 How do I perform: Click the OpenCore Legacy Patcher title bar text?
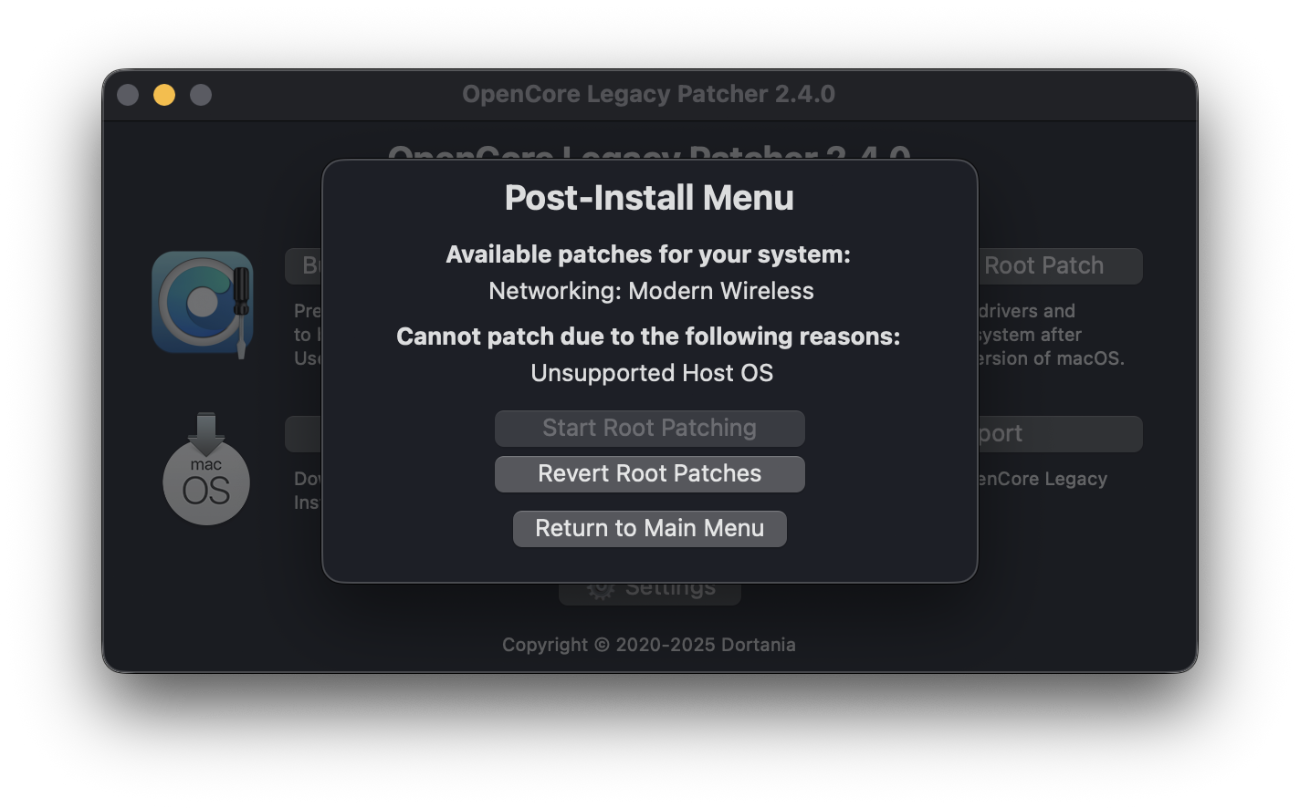coord(648,95)
